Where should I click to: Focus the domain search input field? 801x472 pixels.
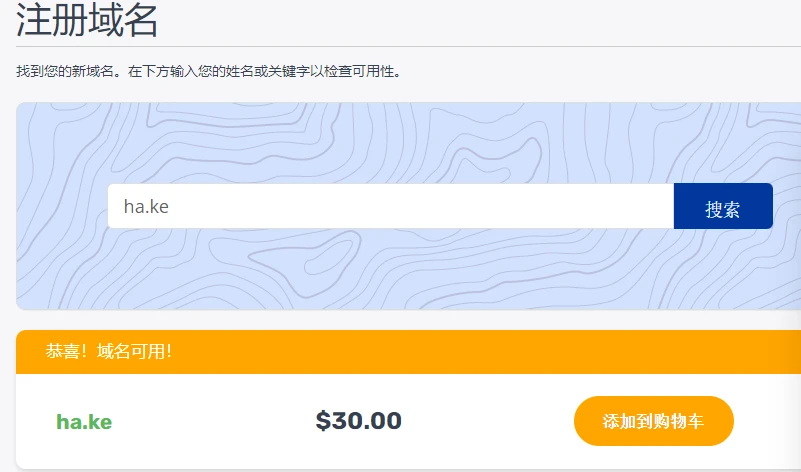[390, 207]
